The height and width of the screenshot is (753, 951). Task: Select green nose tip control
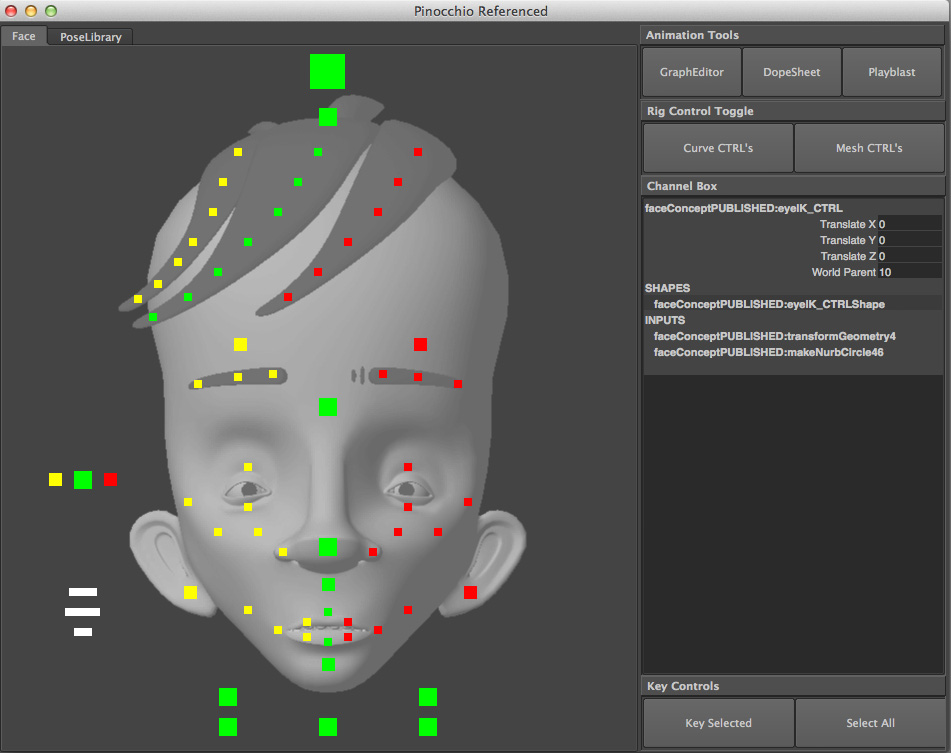(x=328, y=547)
